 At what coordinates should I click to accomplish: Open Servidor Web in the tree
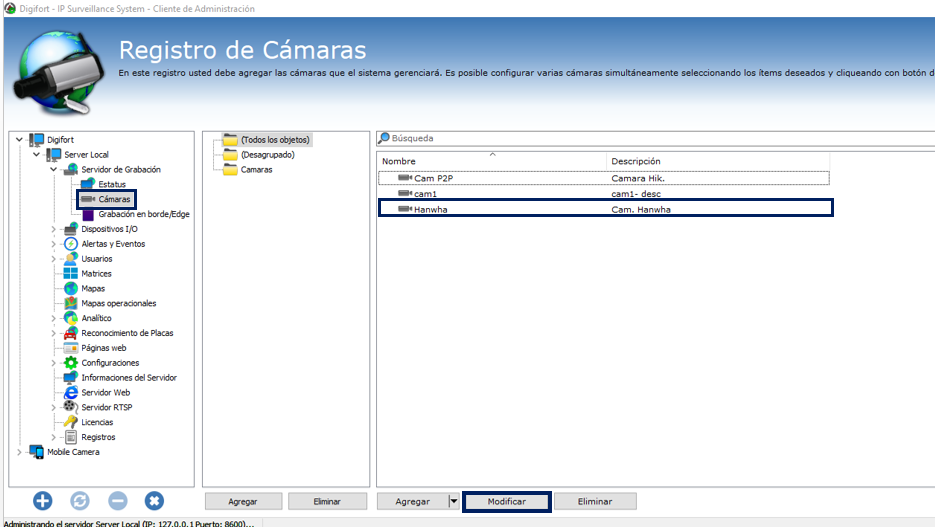point(106,392)
